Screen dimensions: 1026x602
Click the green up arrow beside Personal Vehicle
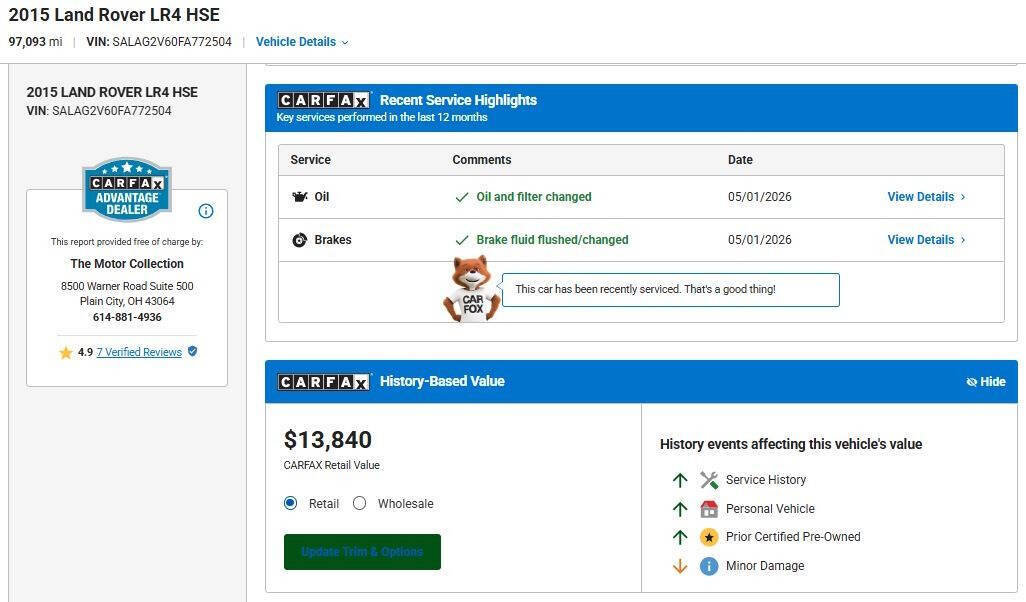(680, 509)
